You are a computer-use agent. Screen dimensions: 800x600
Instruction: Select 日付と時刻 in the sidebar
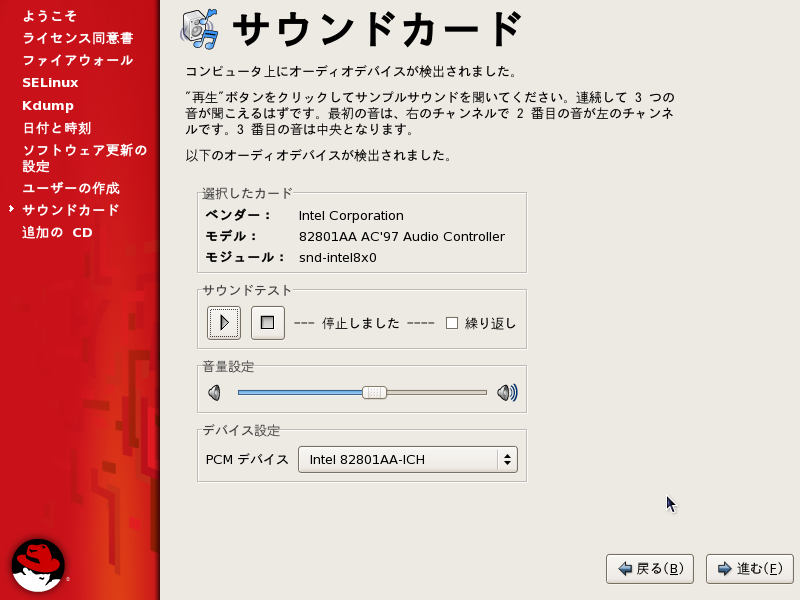click(x=57, y=128)
